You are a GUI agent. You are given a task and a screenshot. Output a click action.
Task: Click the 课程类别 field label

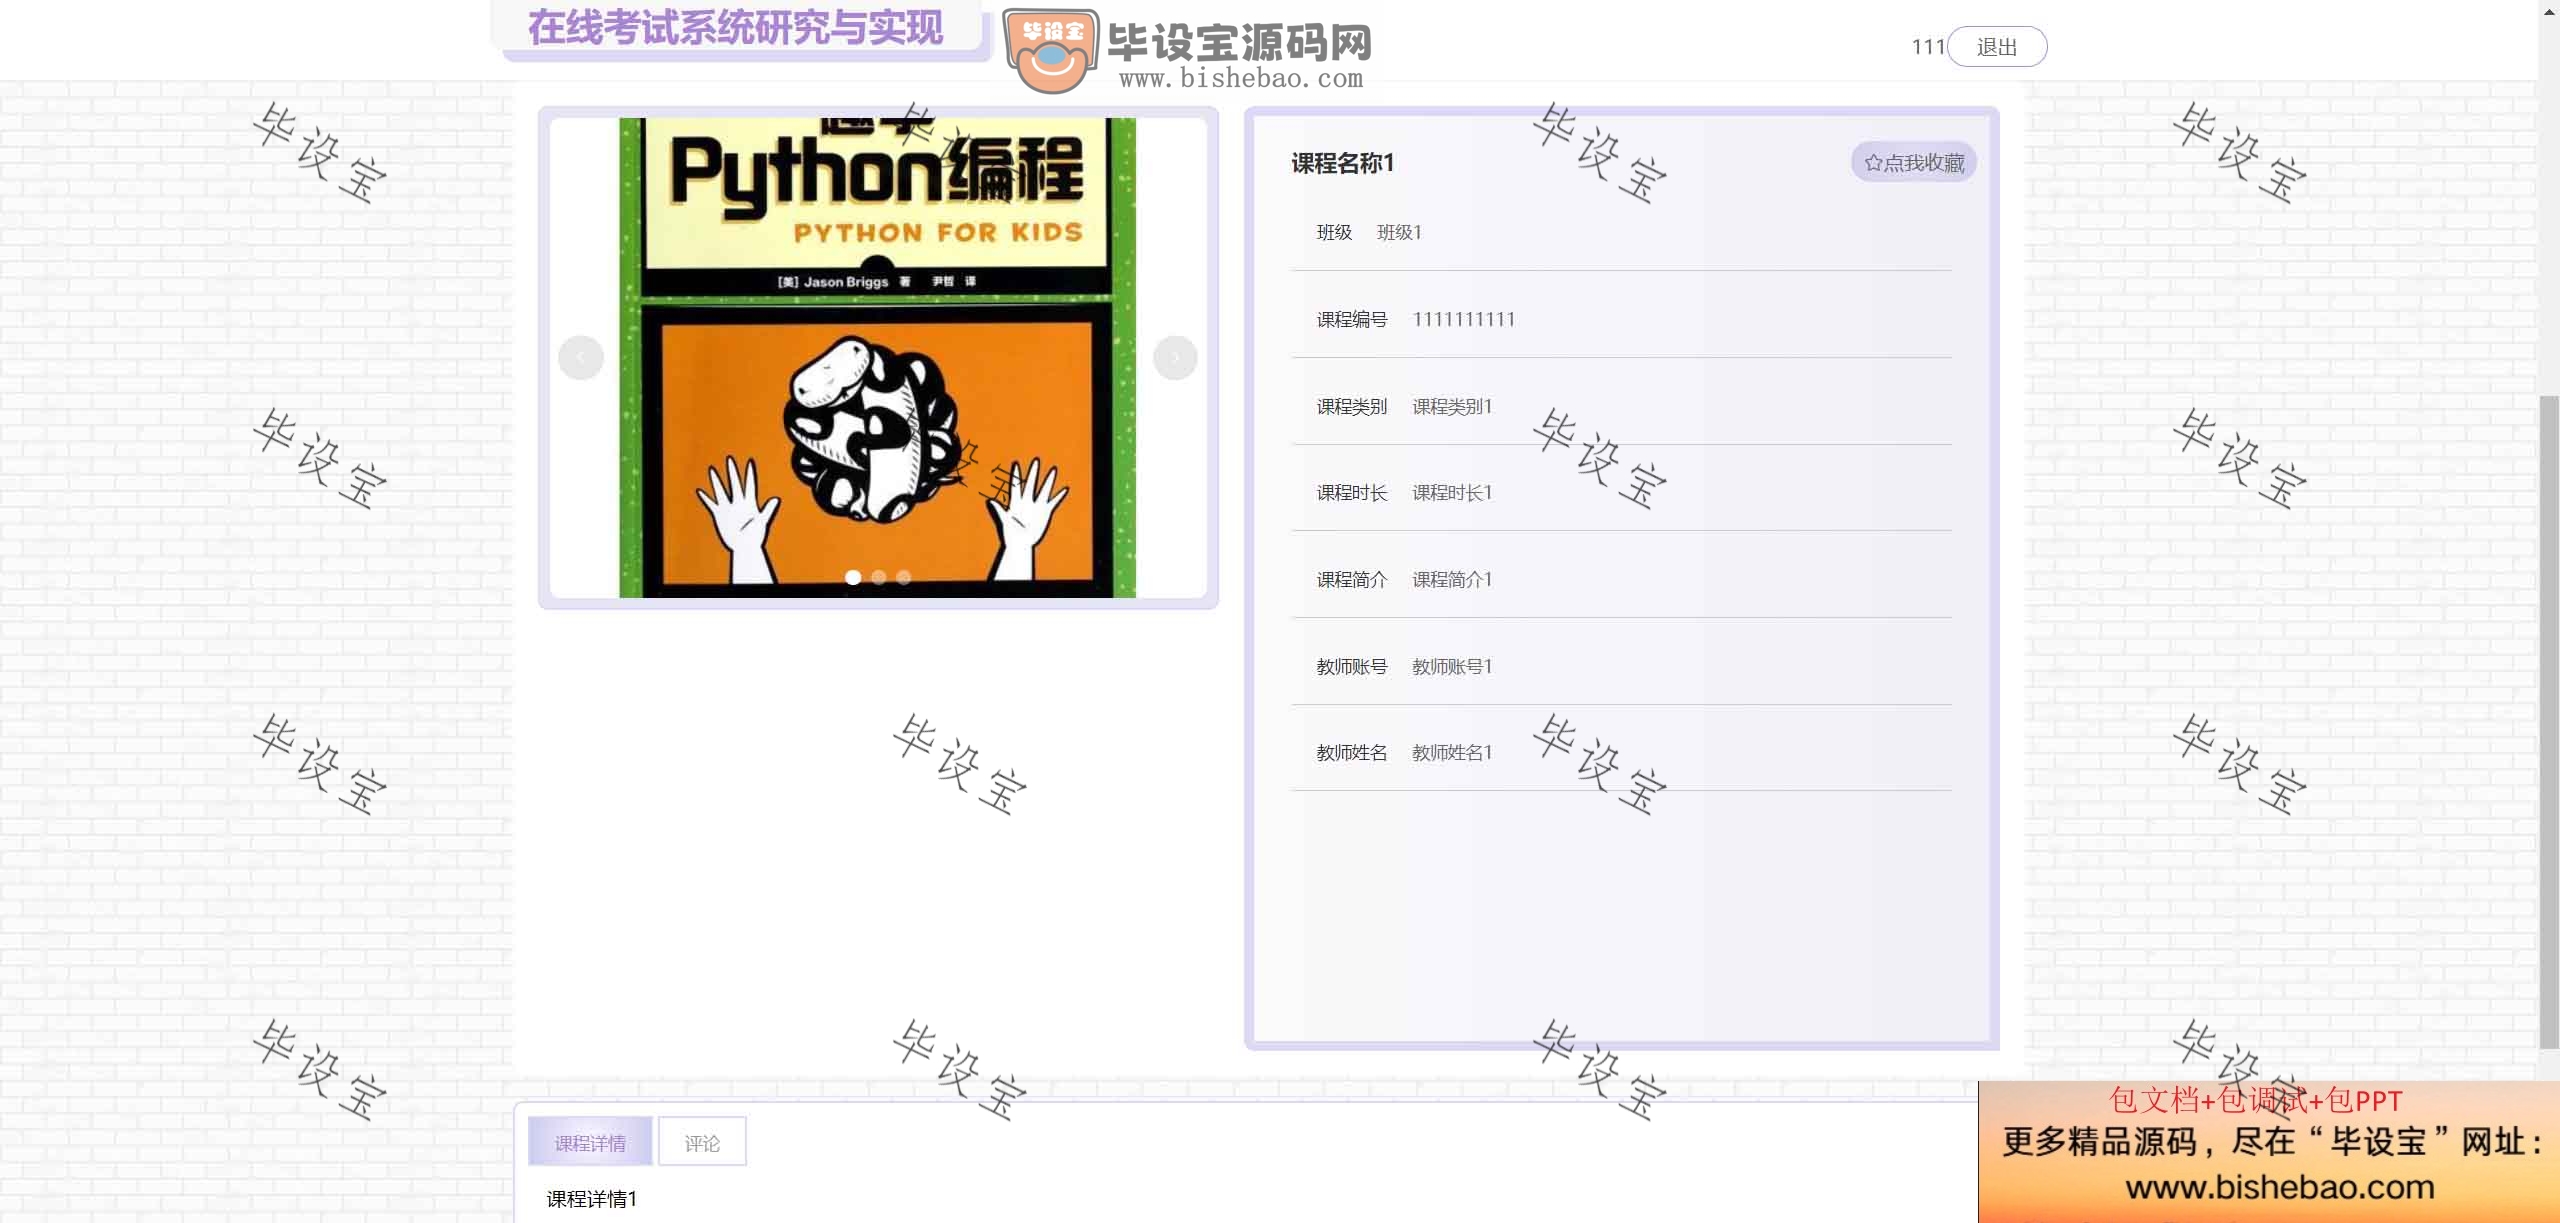(1352, 407)
